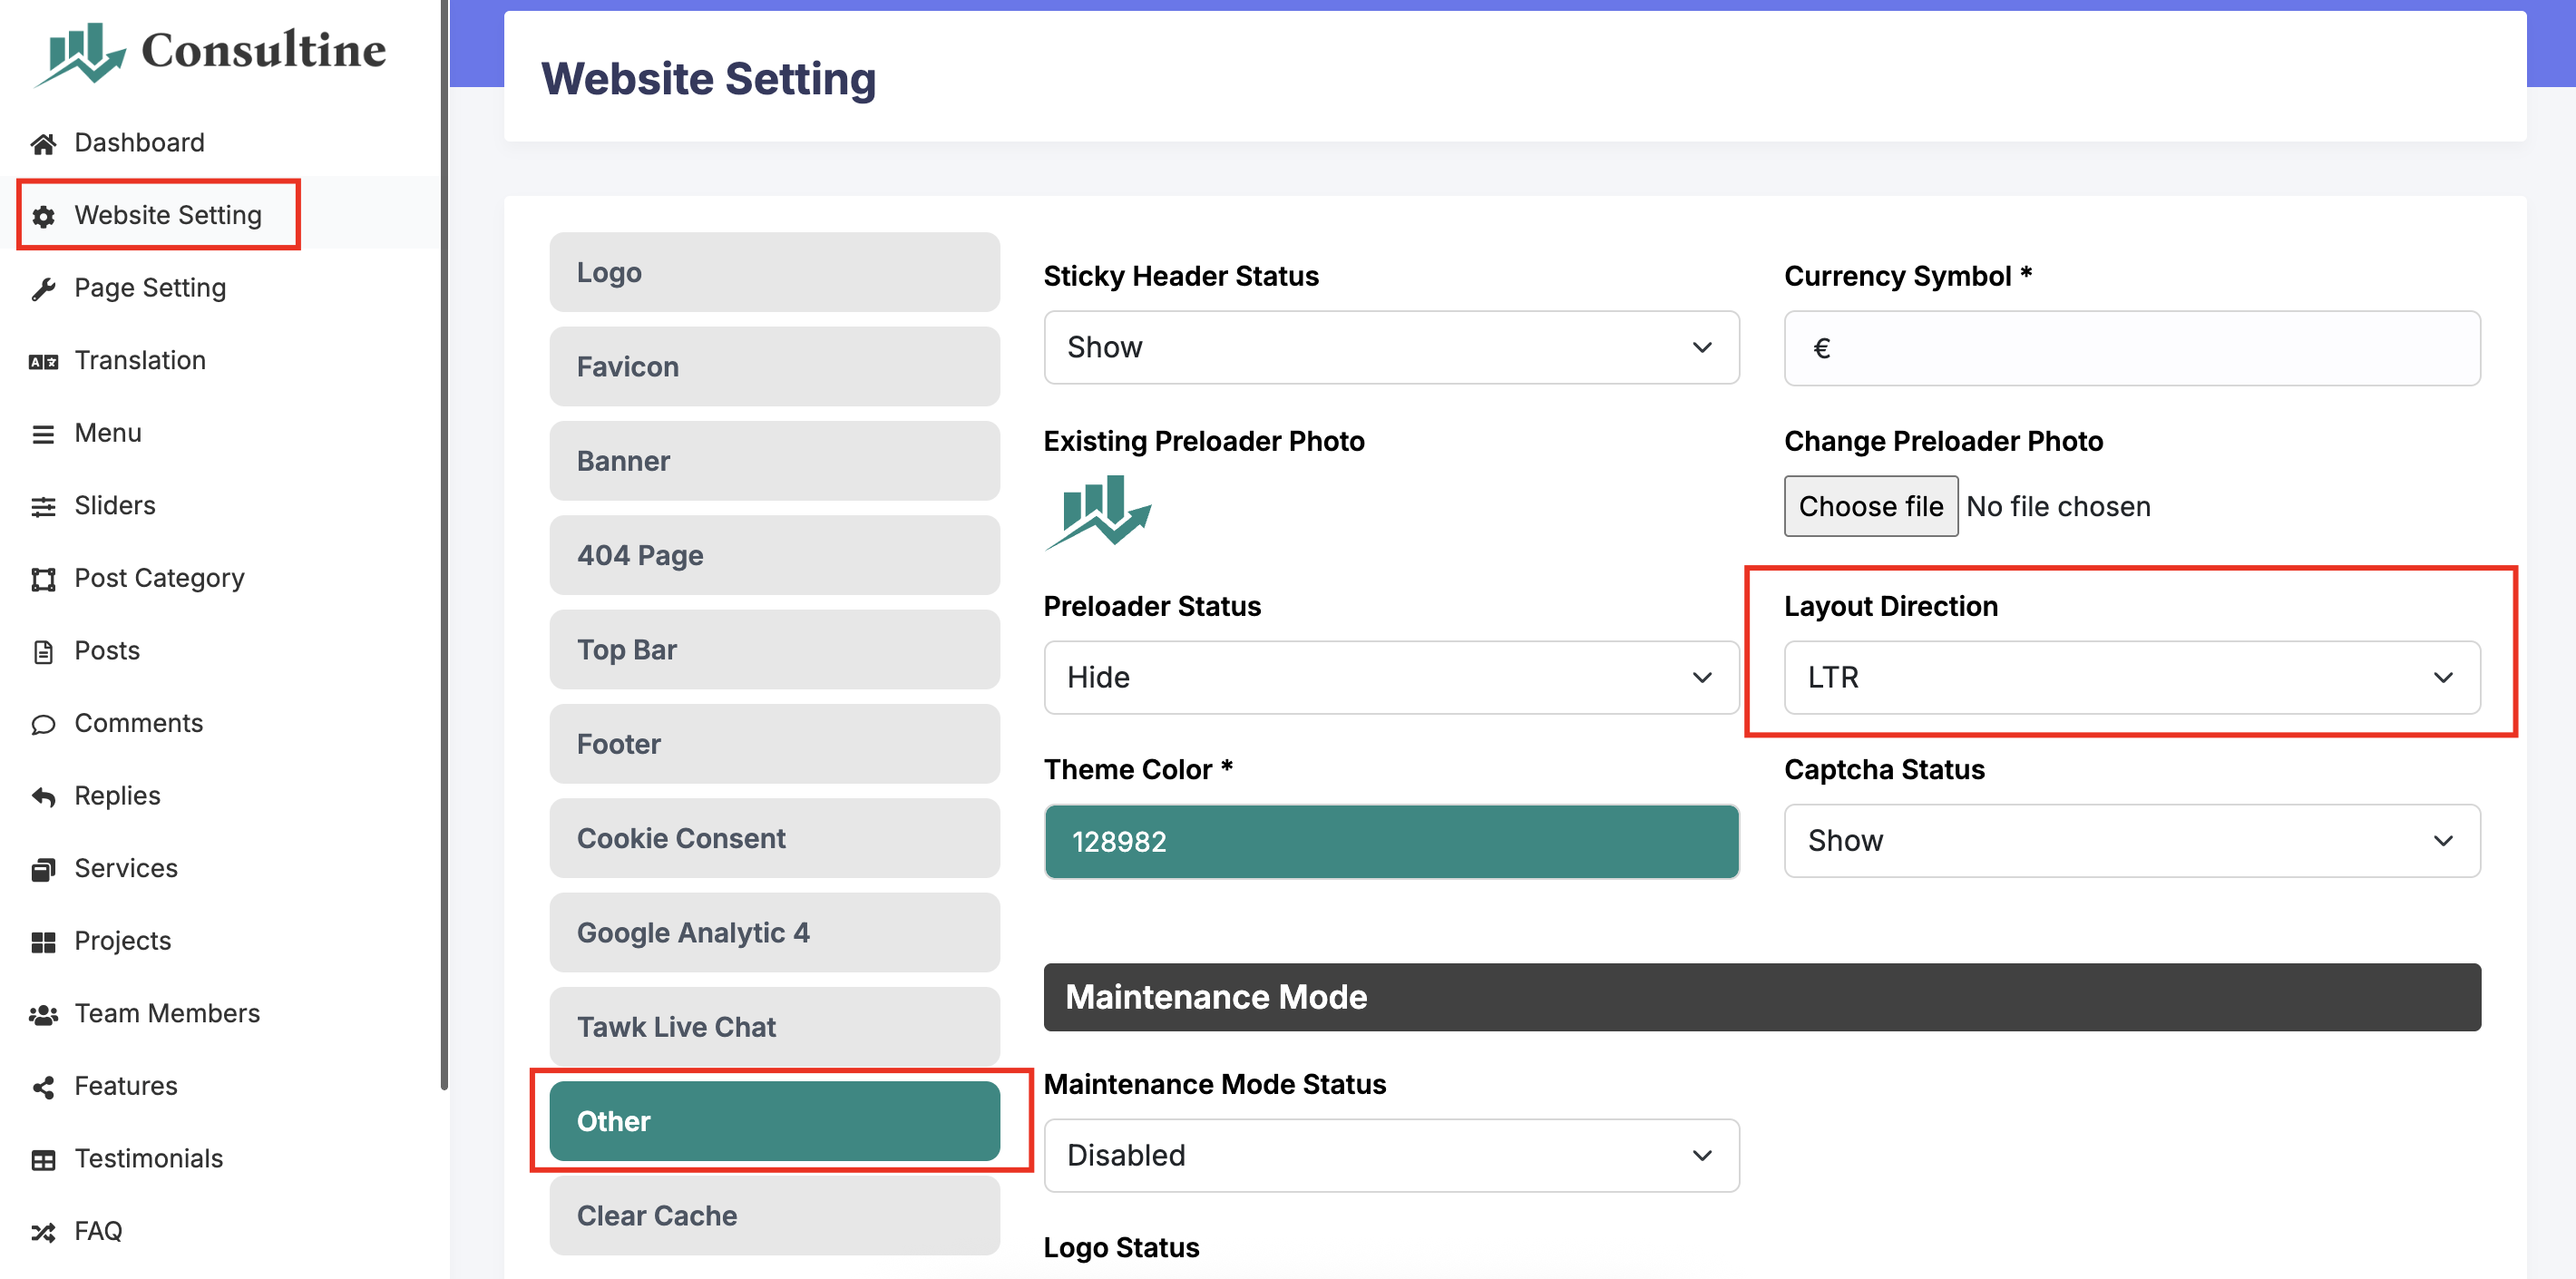This screenshot has width=2576, height=1279.
Task: Change the Captcha Status dropdown
Action: (x=2130, y=840)
